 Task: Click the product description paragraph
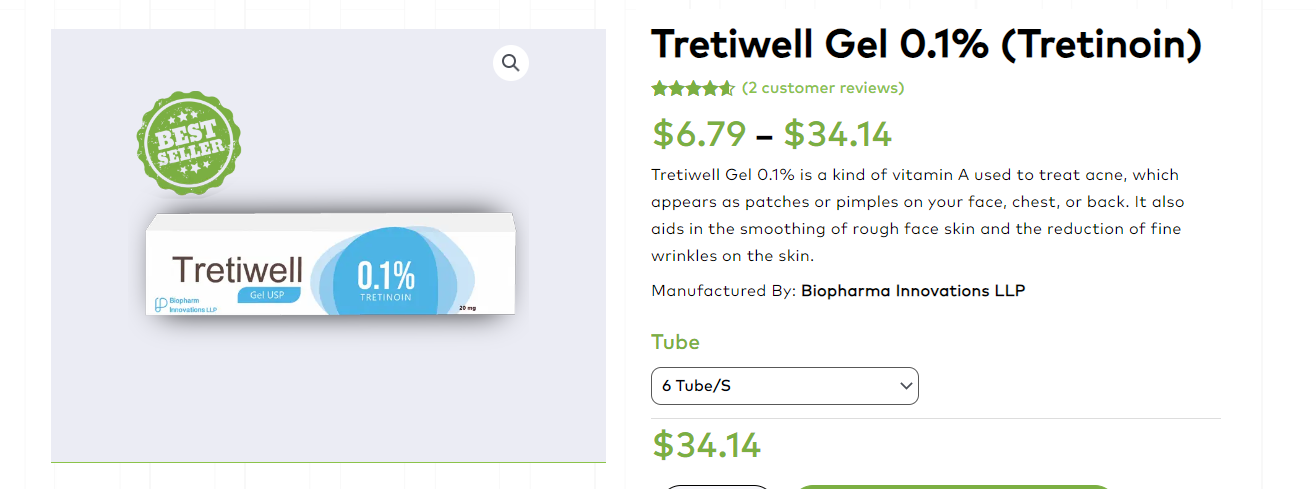915,215
